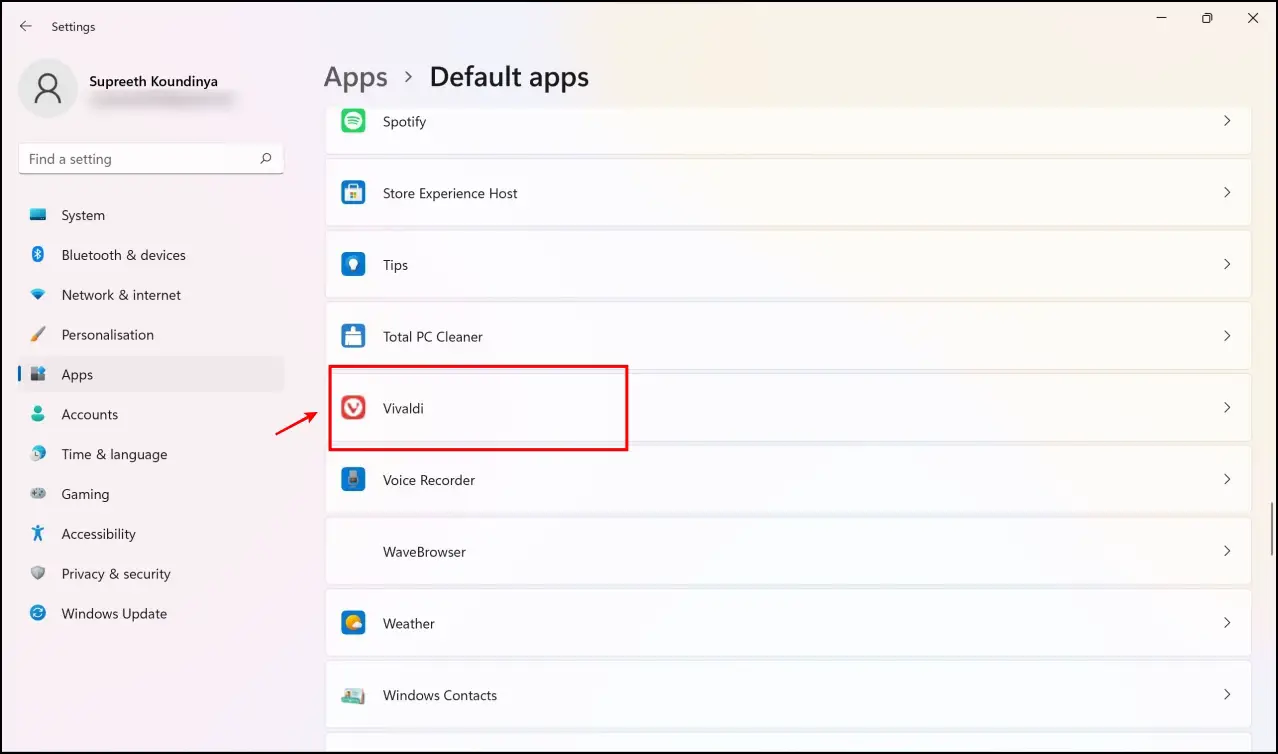Click the Personalisation brush icon
1278x754 pixels.
[x=38, y=335]
